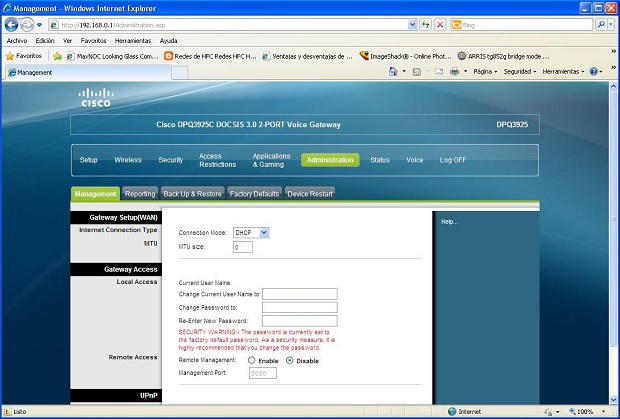
Task: Click the MTU size field
Action: (x=242, y=247)
